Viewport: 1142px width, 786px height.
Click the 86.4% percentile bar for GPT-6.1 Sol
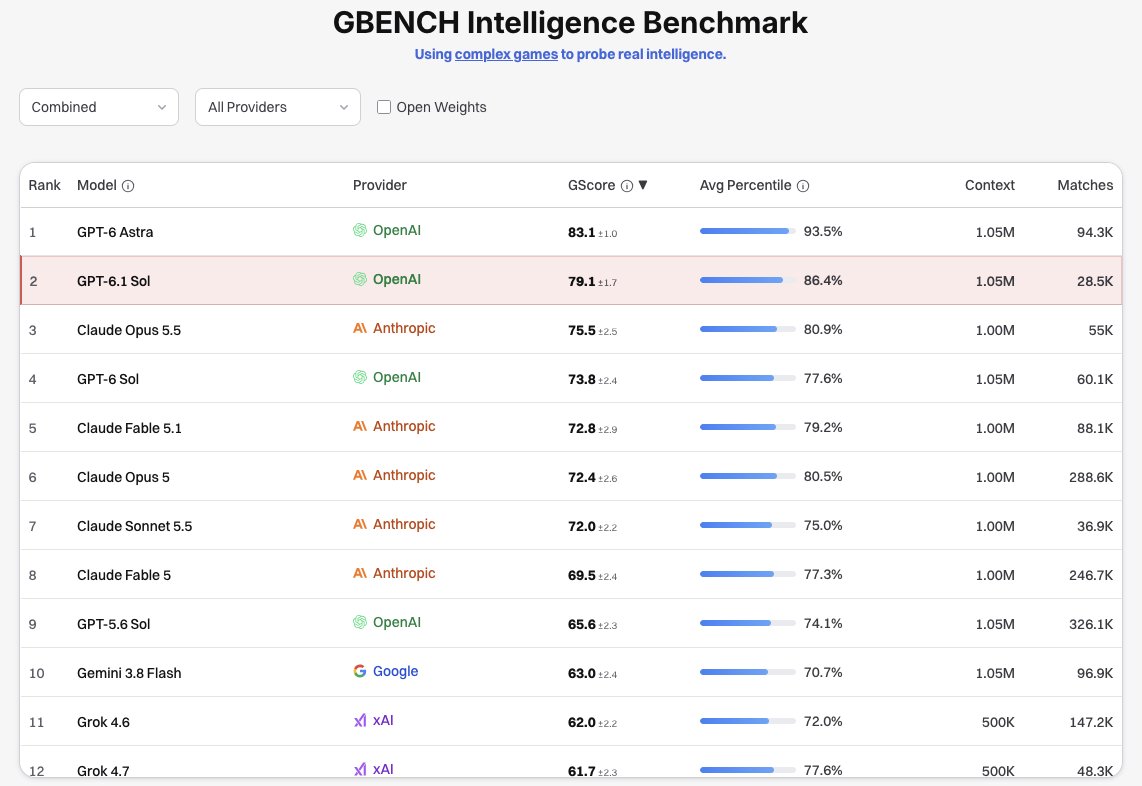tap(747, 280)
